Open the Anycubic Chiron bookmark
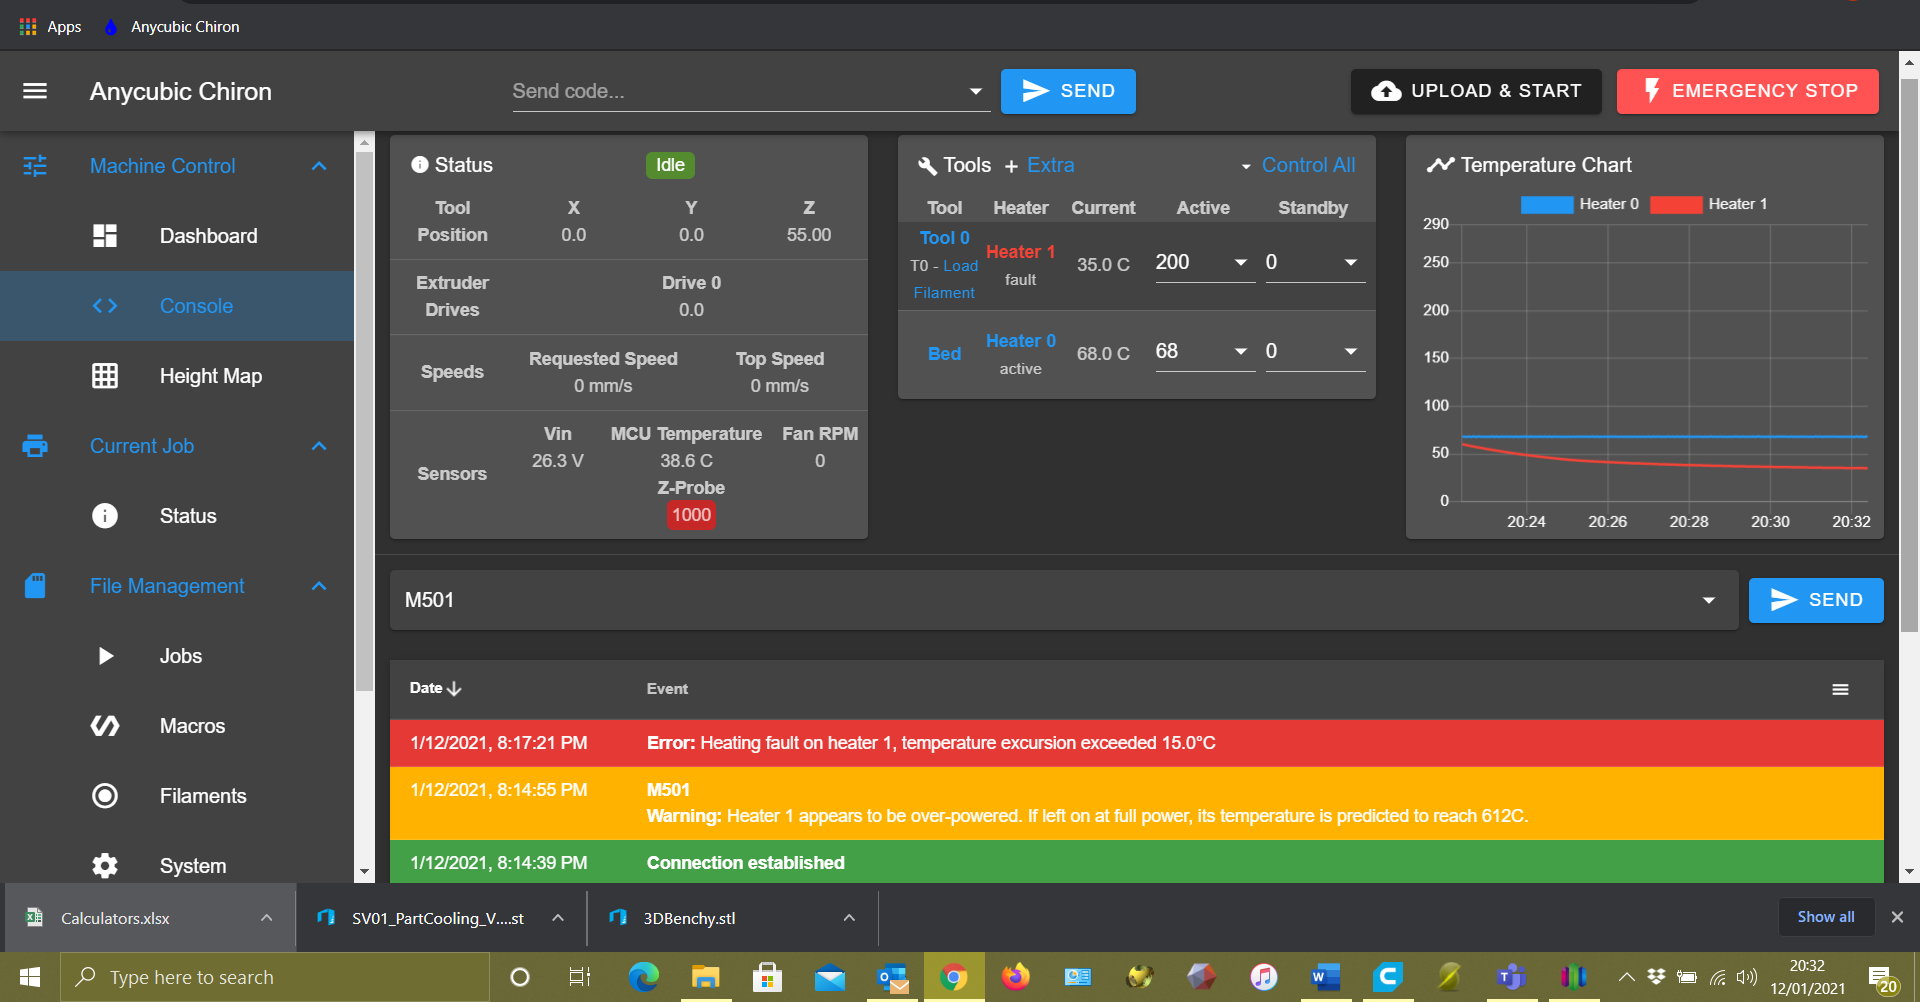This screenshot has width=1920, height=1002. tap(171, 27)
